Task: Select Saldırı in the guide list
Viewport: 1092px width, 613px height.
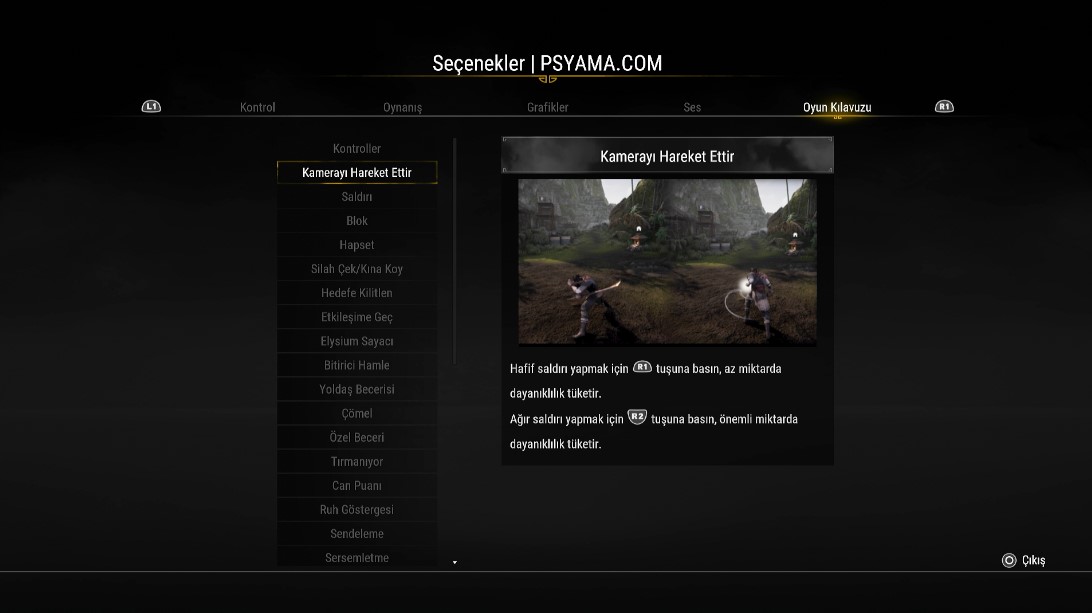Action: tap(357, 196)
